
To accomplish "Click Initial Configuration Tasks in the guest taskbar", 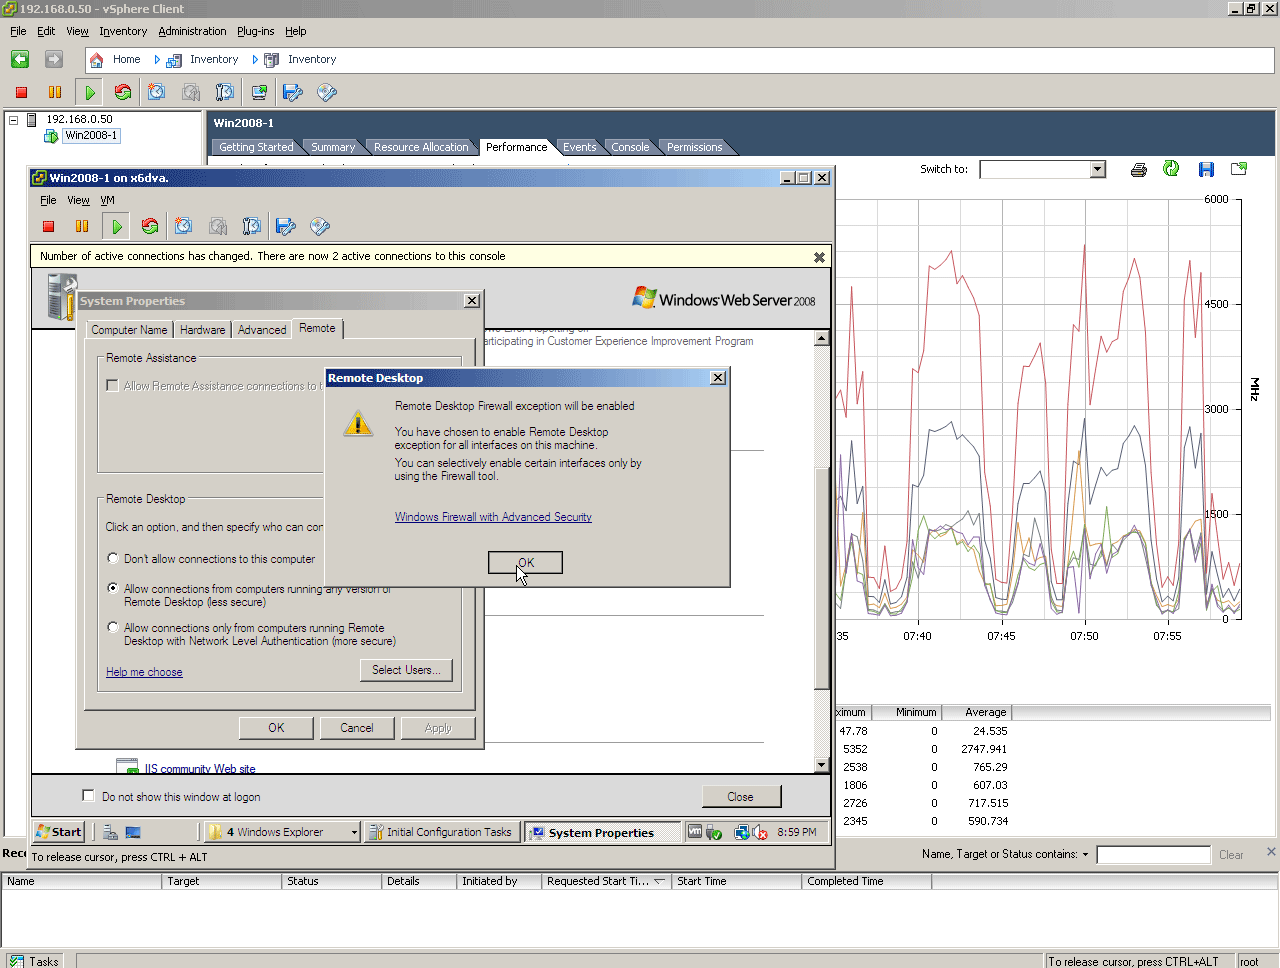I will click(441, 832).
